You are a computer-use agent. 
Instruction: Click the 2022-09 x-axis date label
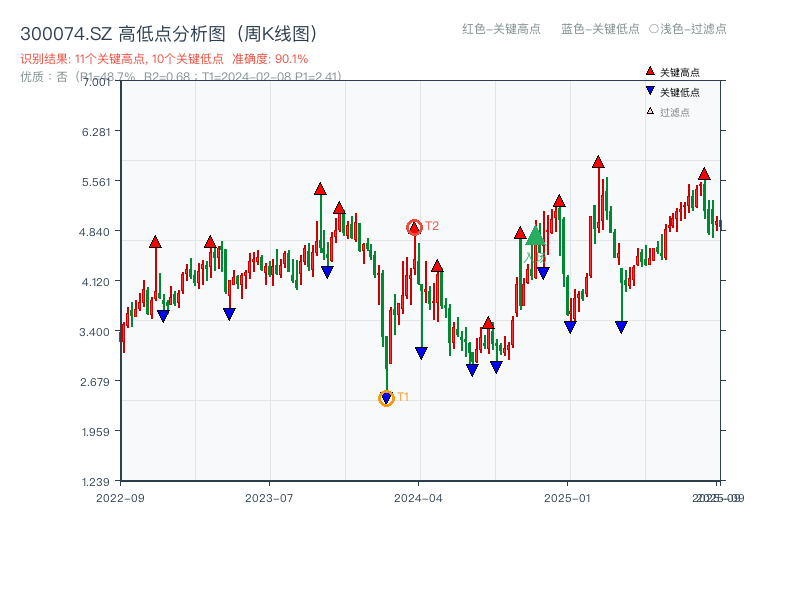point(120,498)
